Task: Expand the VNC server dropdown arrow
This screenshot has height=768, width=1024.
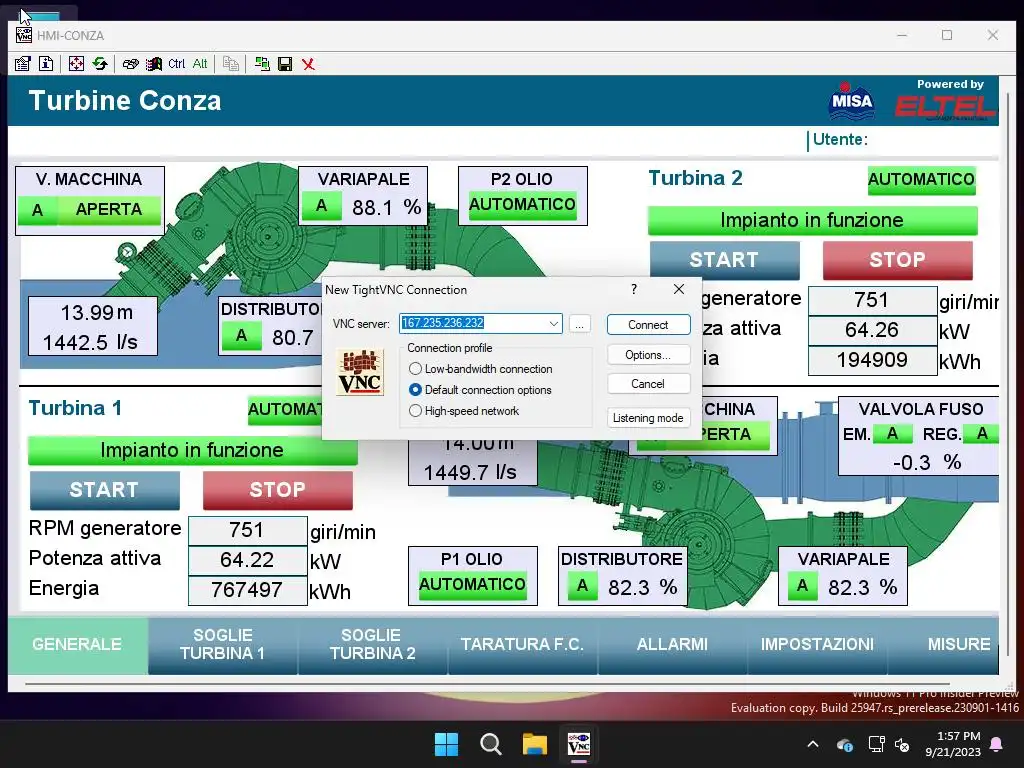Action: [x=554, y=323]
